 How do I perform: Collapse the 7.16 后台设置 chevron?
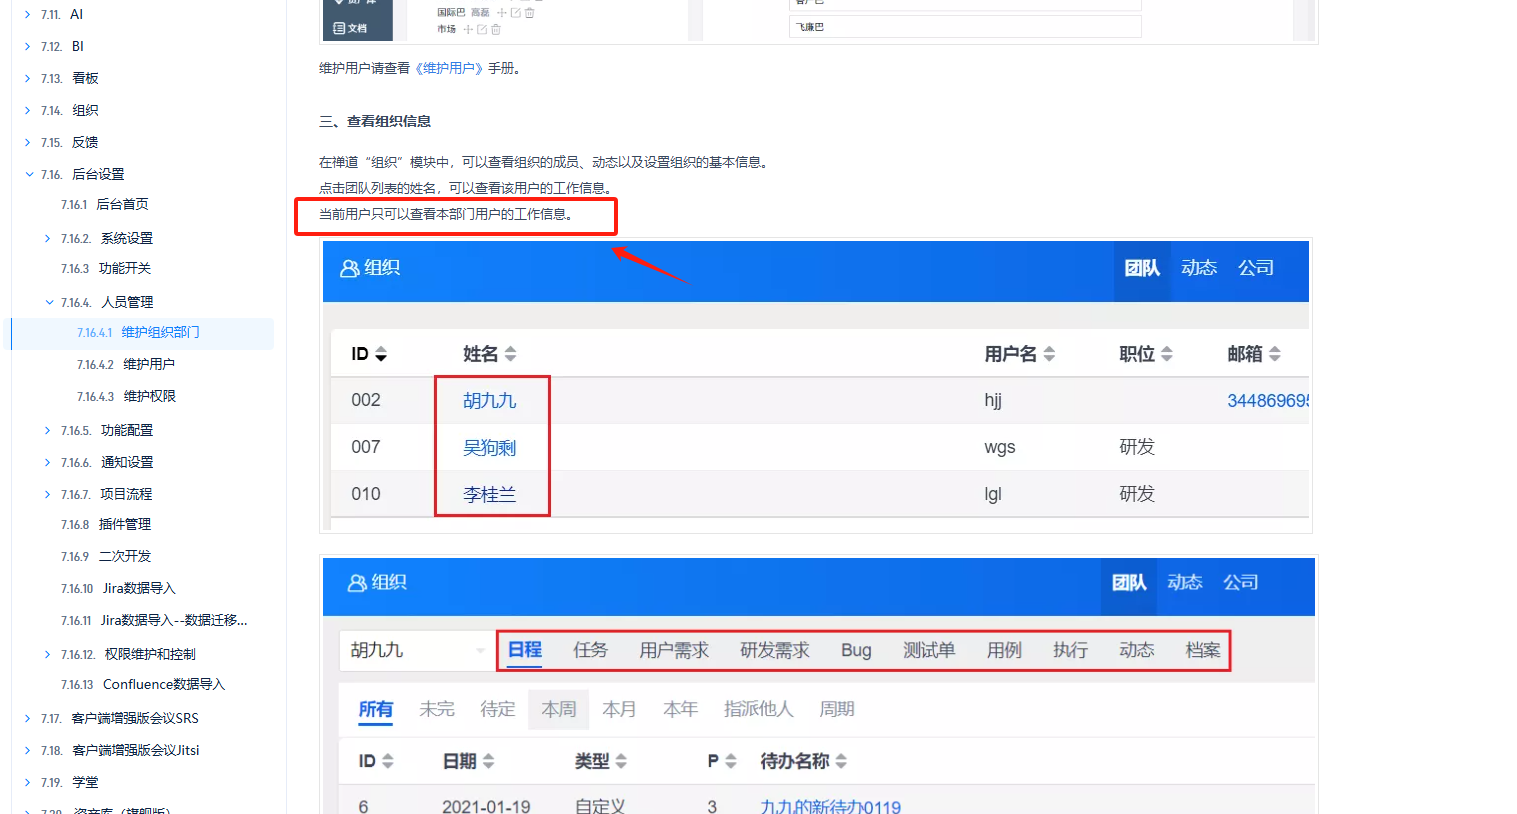29,174
